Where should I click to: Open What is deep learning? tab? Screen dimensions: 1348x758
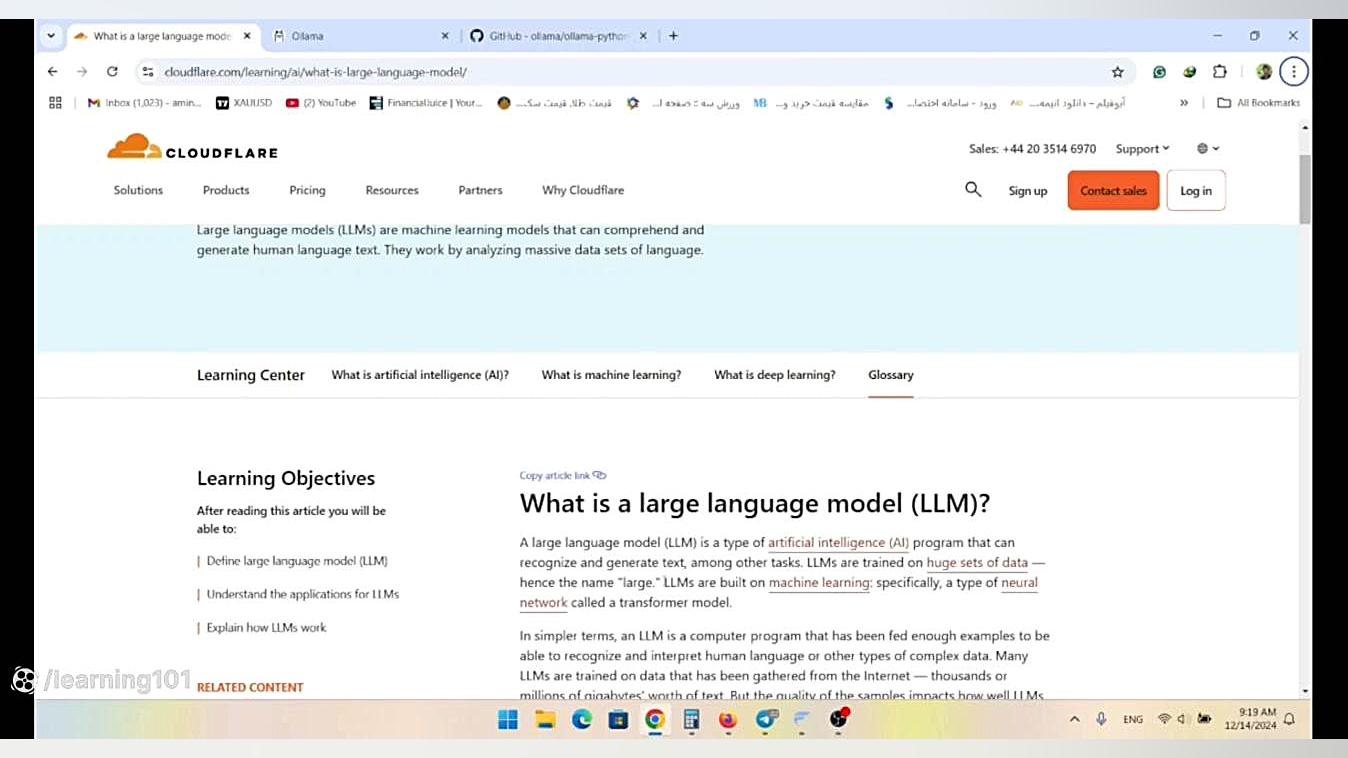point(775,375)
